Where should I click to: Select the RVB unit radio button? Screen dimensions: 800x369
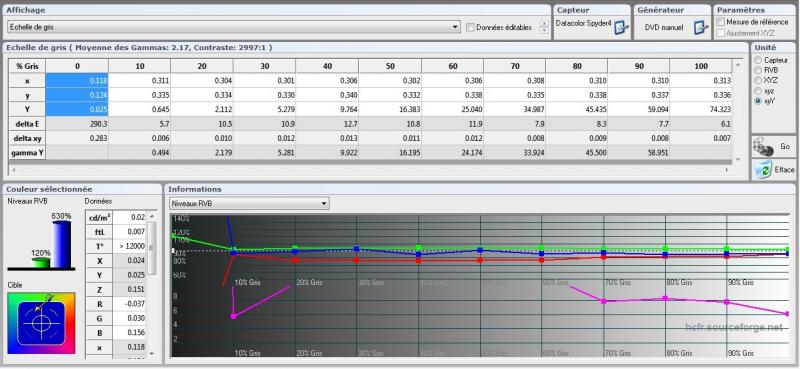(758, 70)
